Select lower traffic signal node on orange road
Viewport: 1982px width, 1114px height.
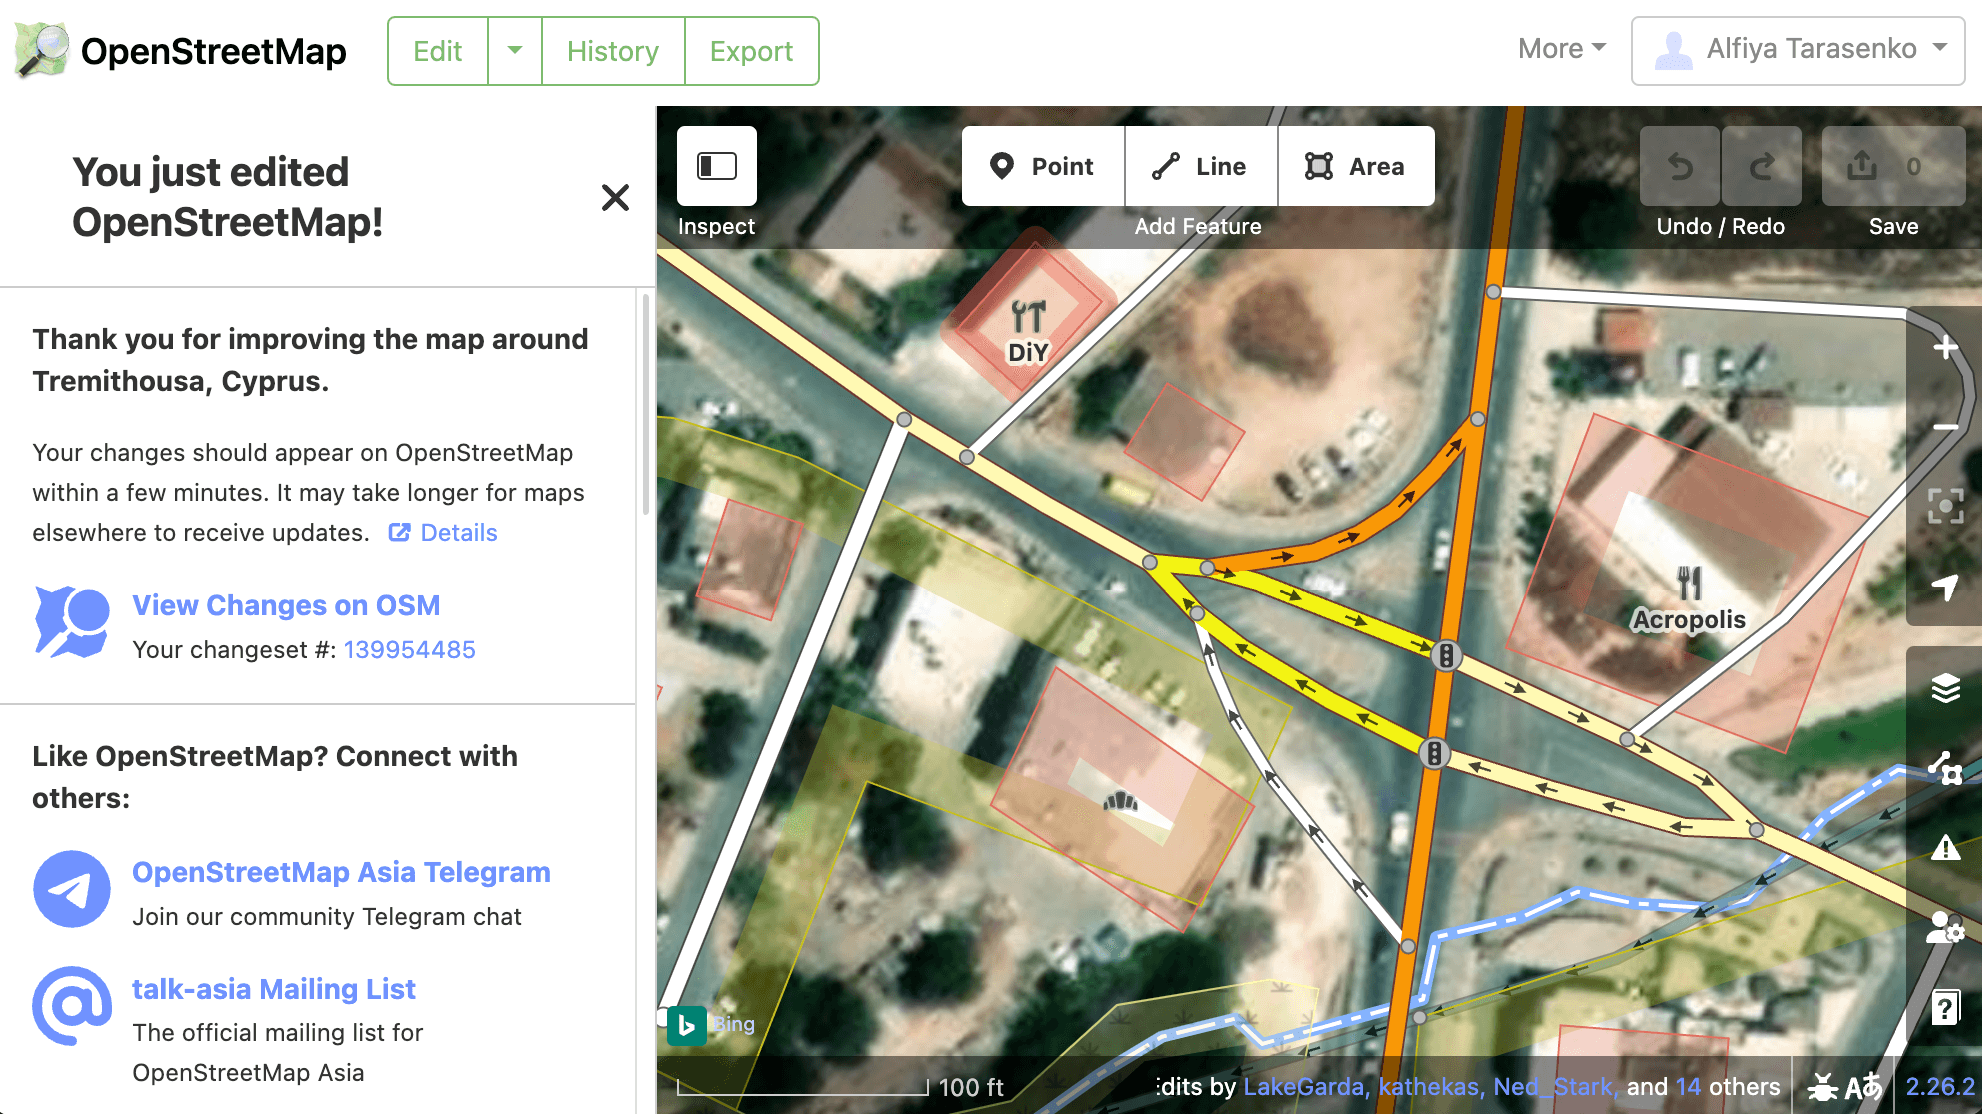pyautogui.click(x=1434, y=753)
